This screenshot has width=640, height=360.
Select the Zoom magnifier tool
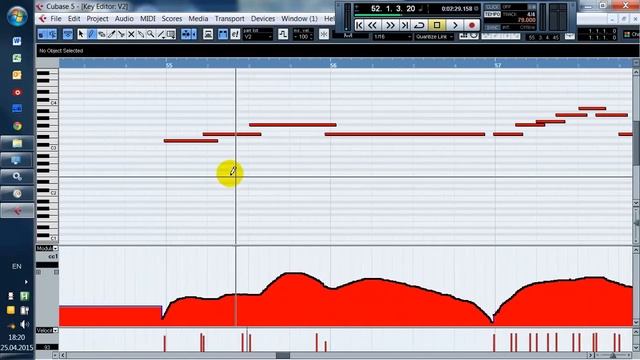[151, 34]
